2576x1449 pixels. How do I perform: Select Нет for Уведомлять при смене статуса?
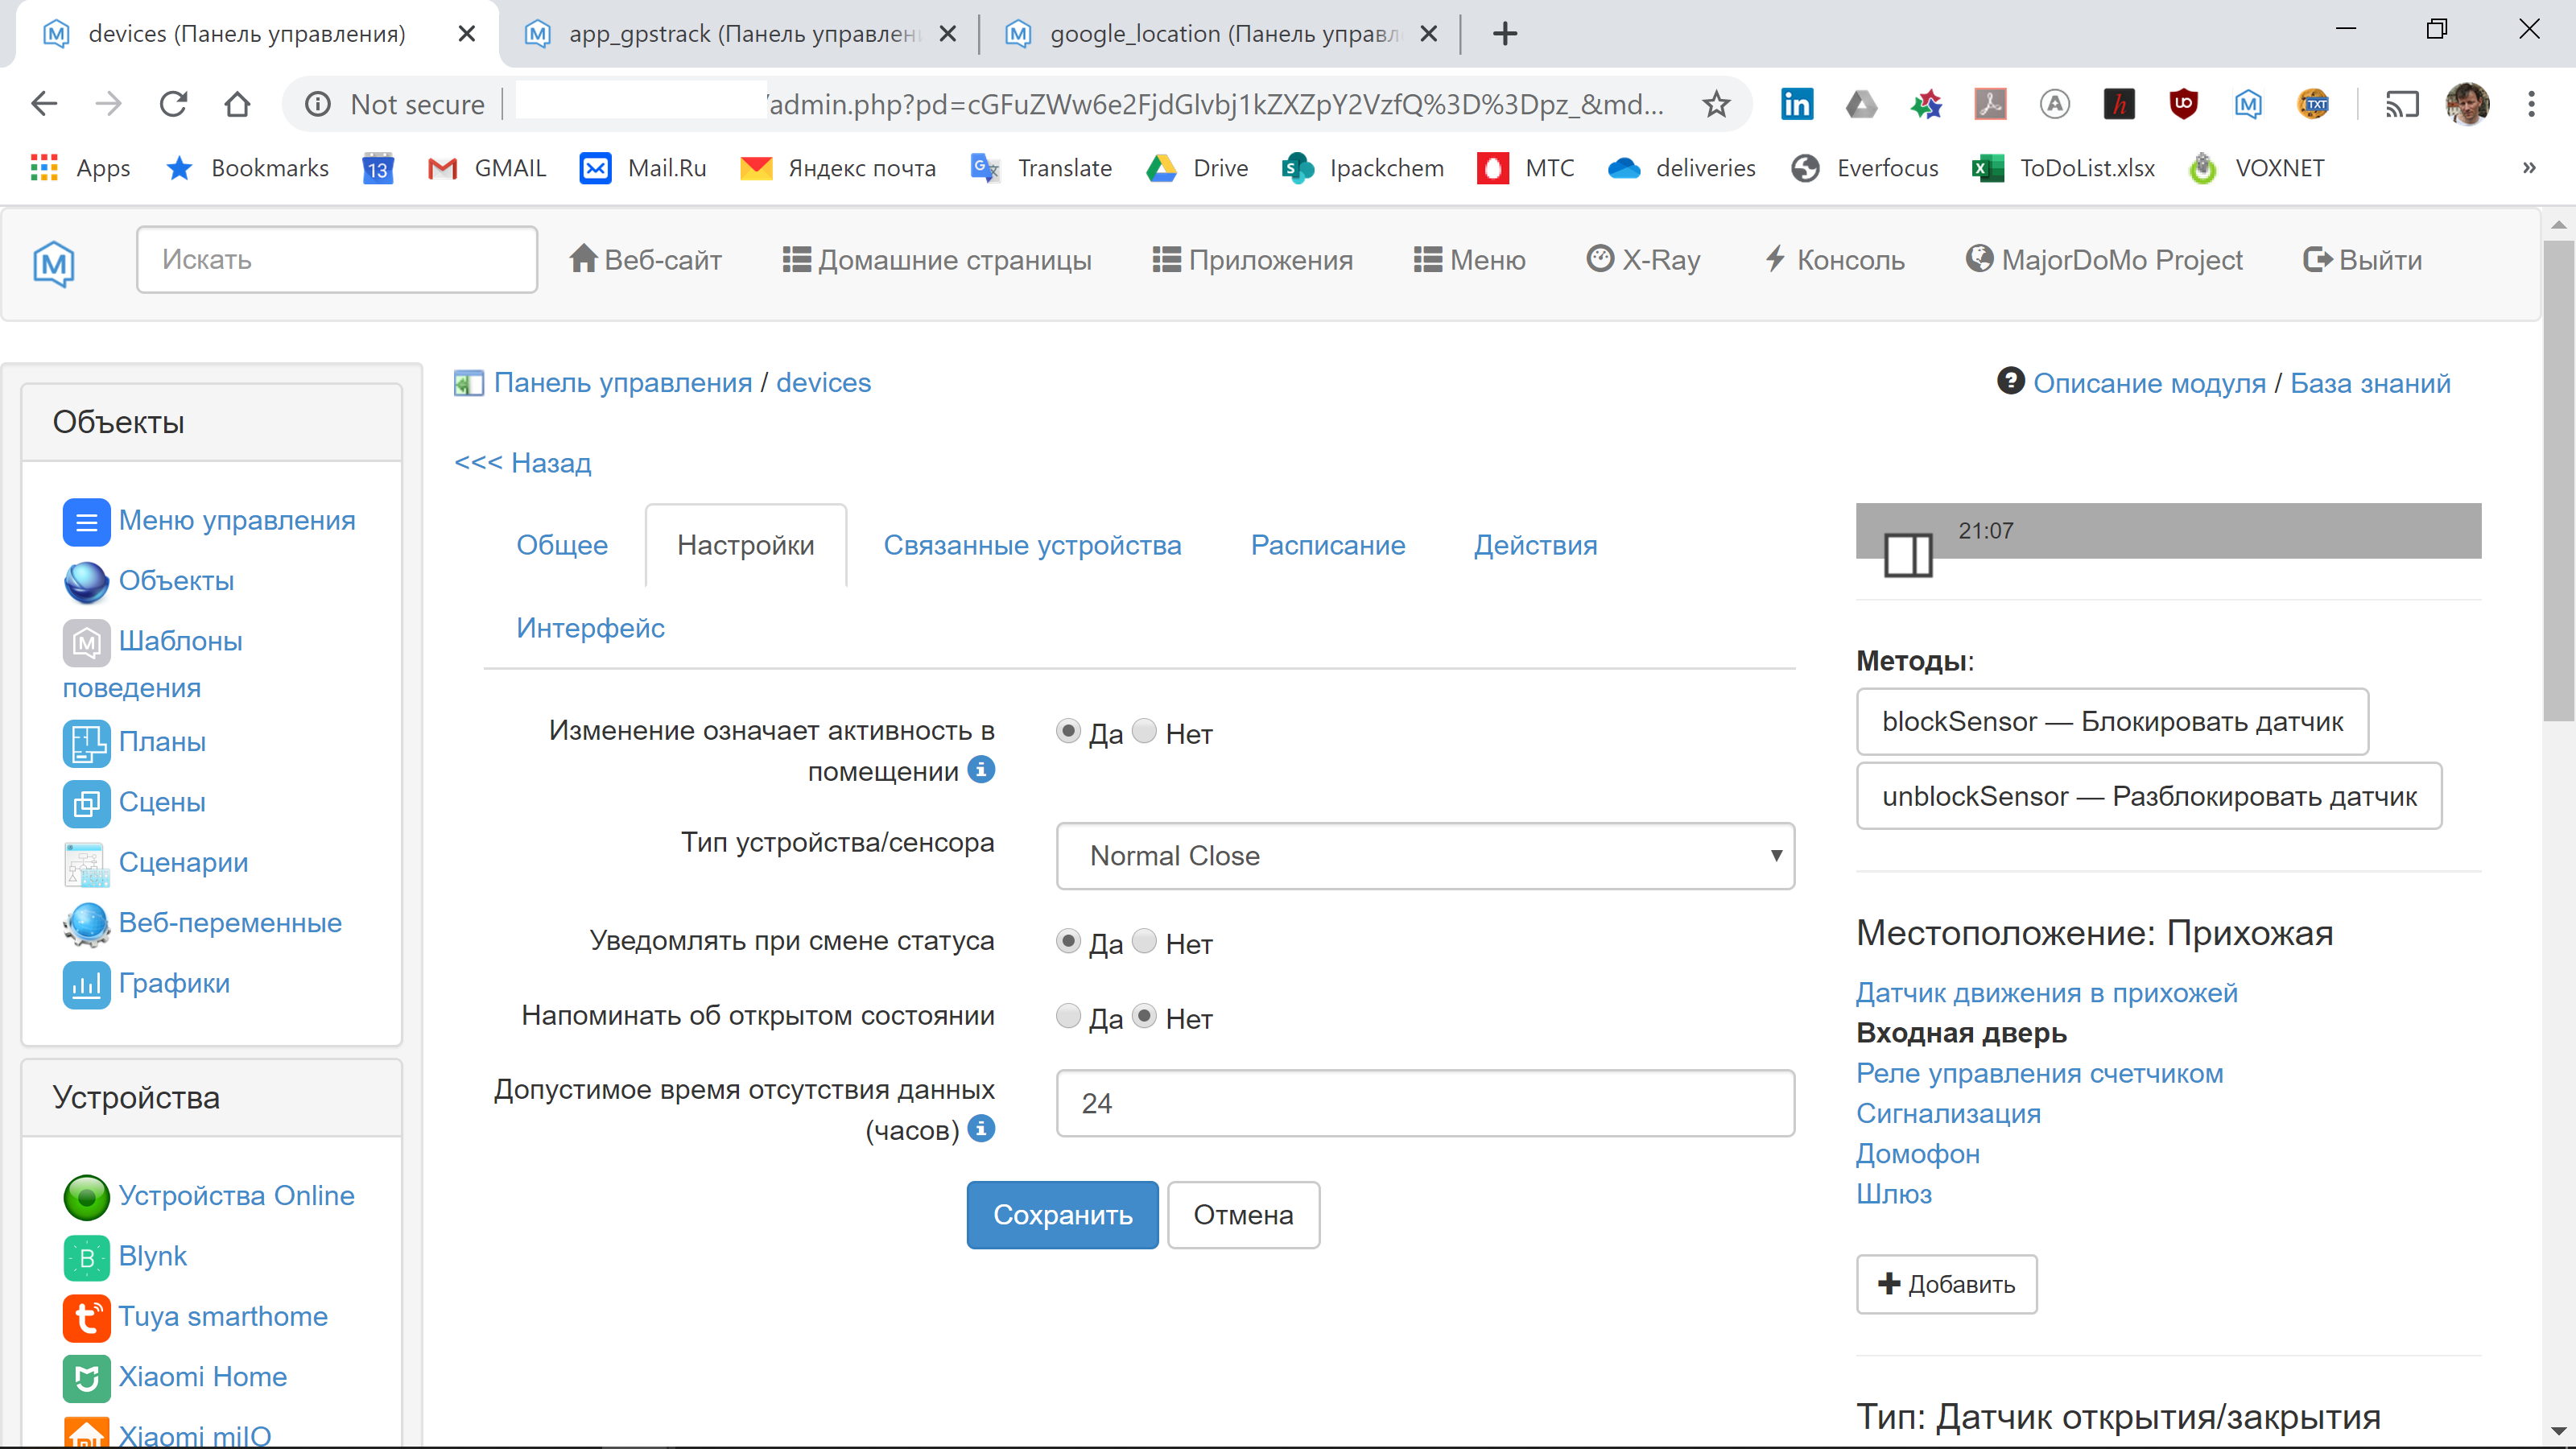click(x=1145, y=941)
